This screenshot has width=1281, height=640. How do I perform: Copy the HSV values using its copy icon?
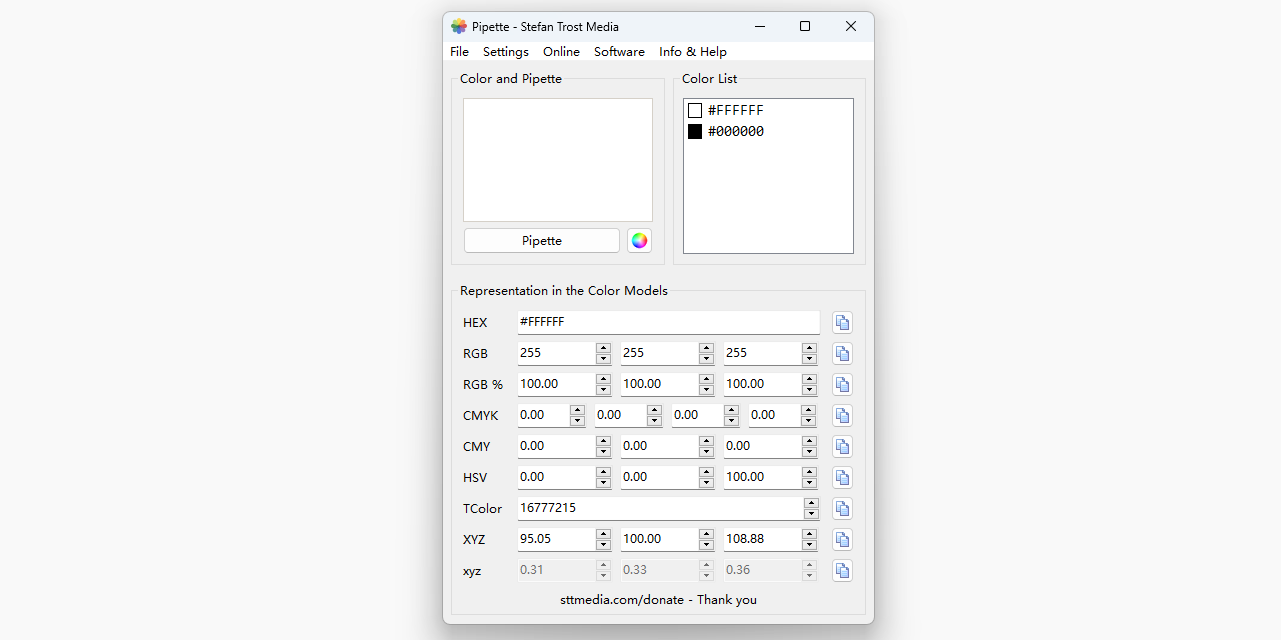tap(842, 477)
